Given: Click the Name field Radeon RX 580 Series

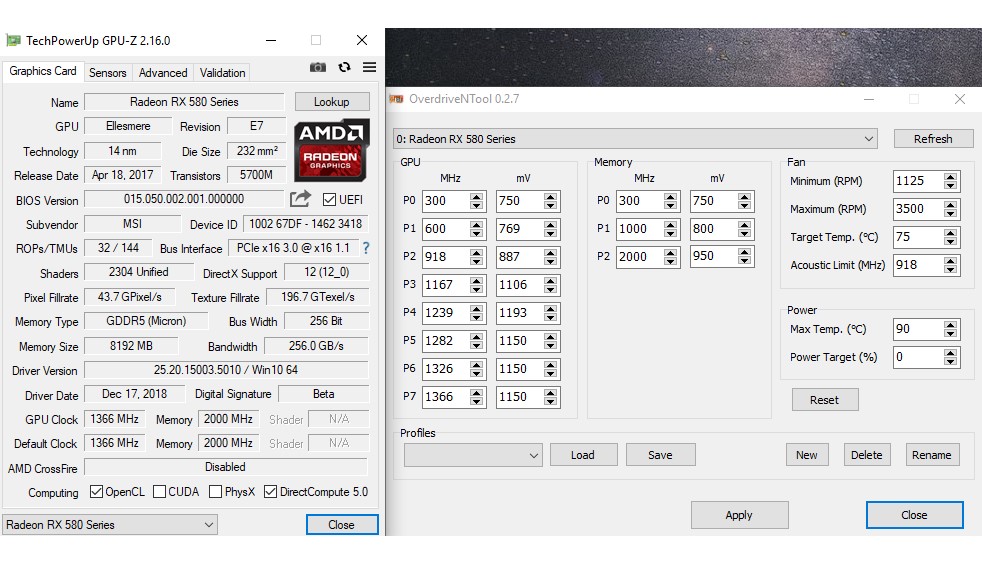Looking at the screenshot, I should 184,102.
